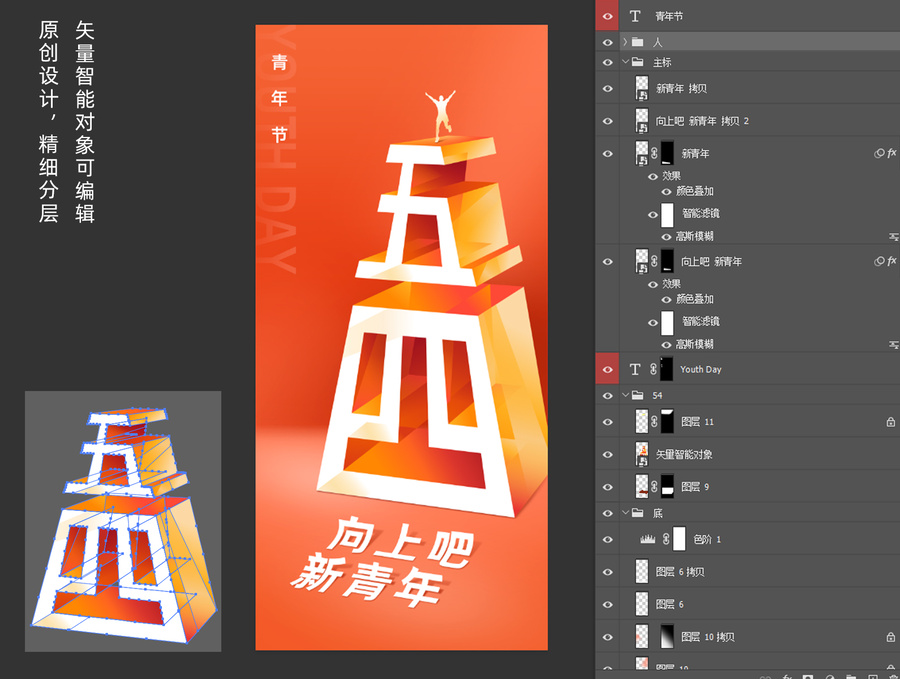This screenshot has height=679, width=900.
Task: Click the levels adjustment icon of 色阶 1
Action: point(647,539)
